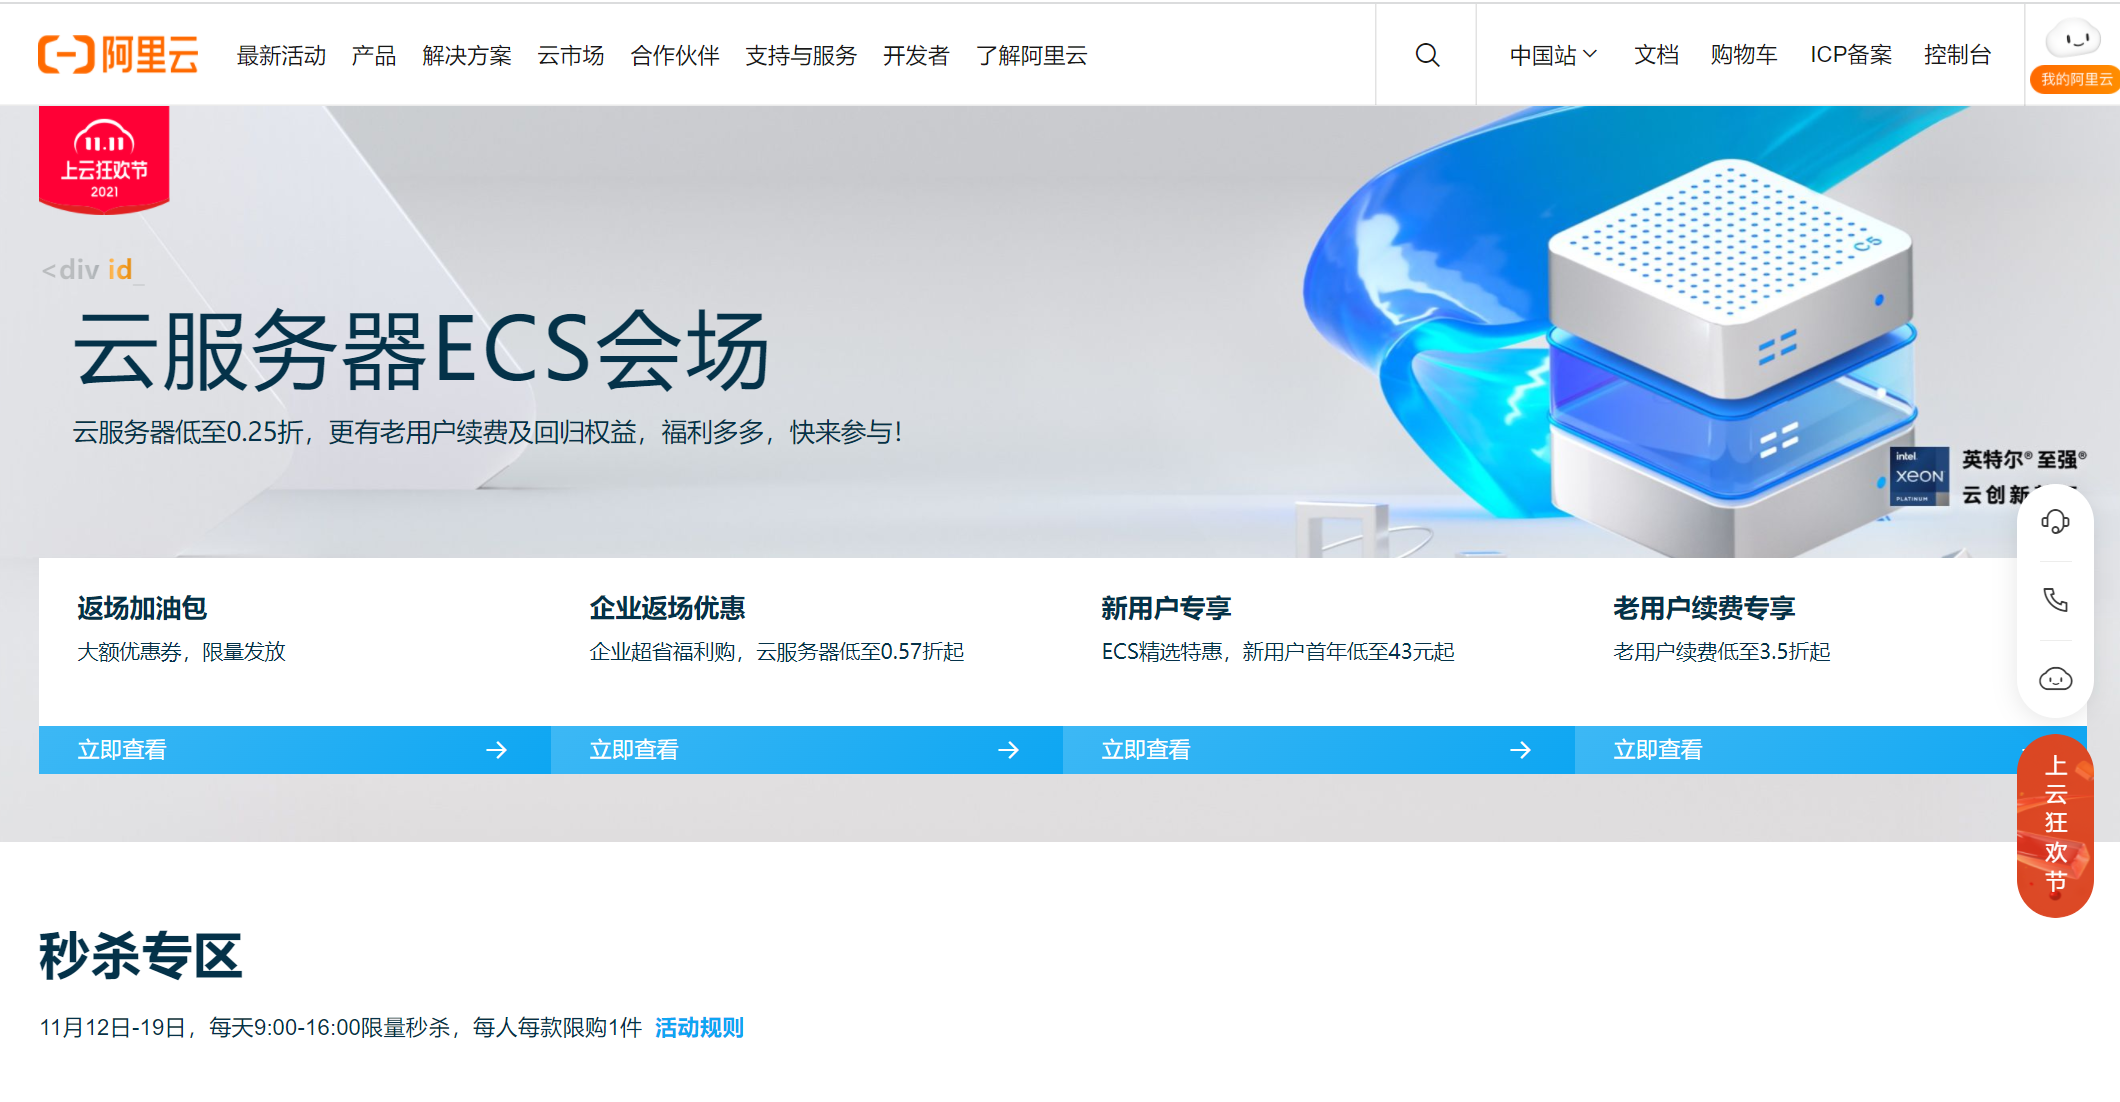Image resolution: width=2120 pixels, height=1102 pixels.
Task: Open the 活动规则 link
Action: point(699,1027)
